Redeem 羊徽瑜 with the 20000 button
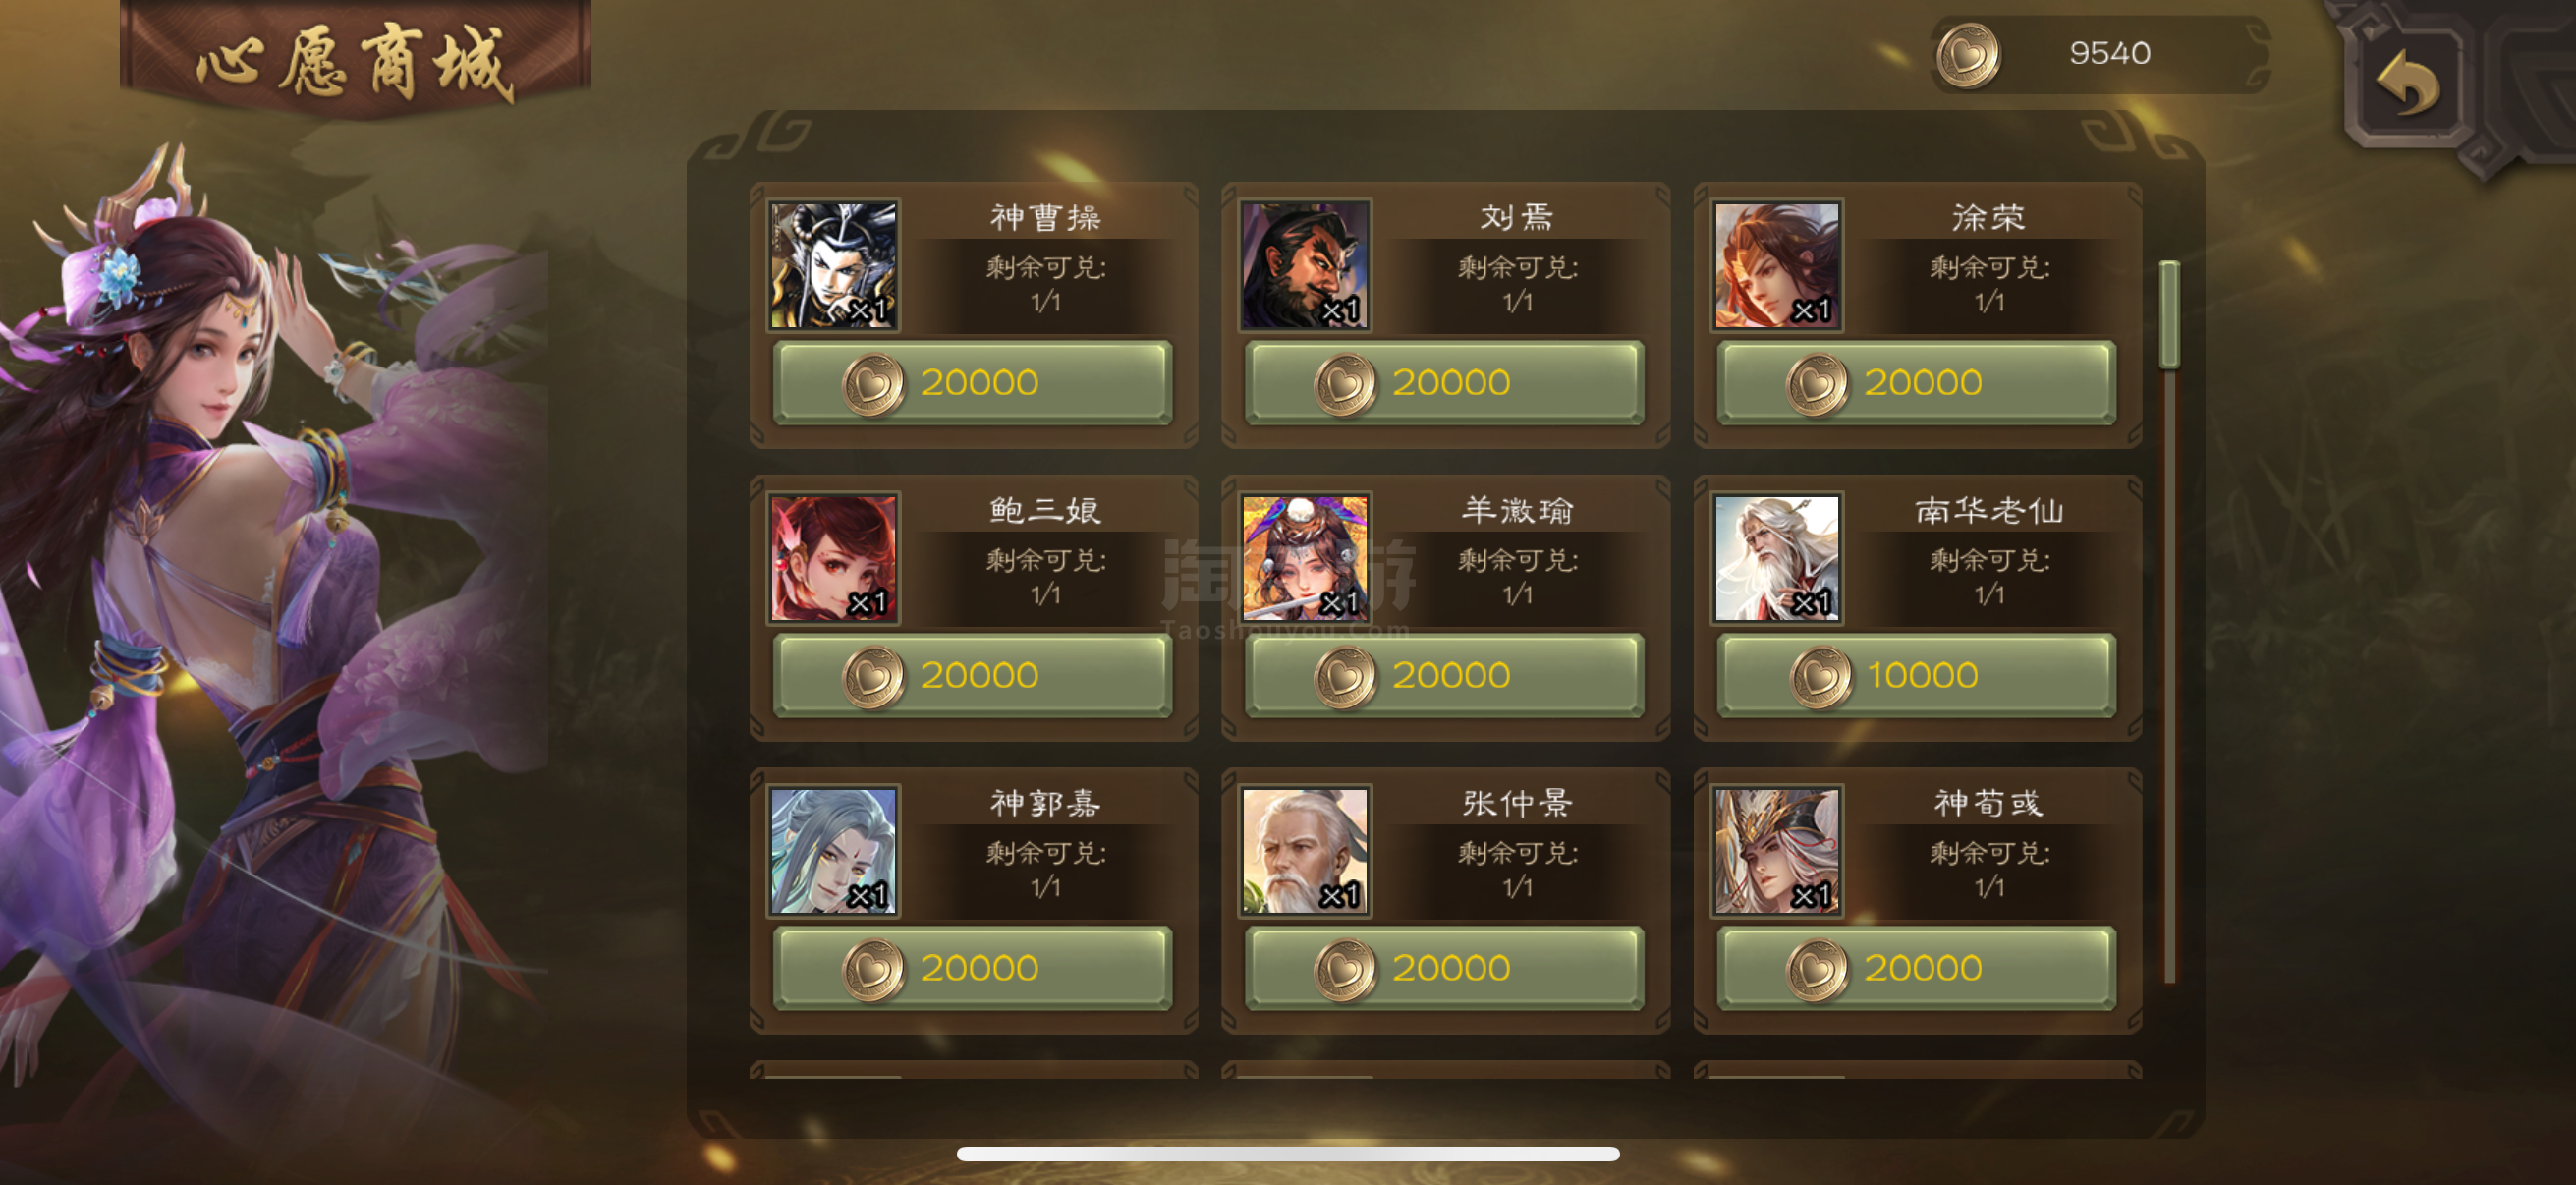Image resolution: width=2576 pixels, height=1185 pixels. [1445, 676]
